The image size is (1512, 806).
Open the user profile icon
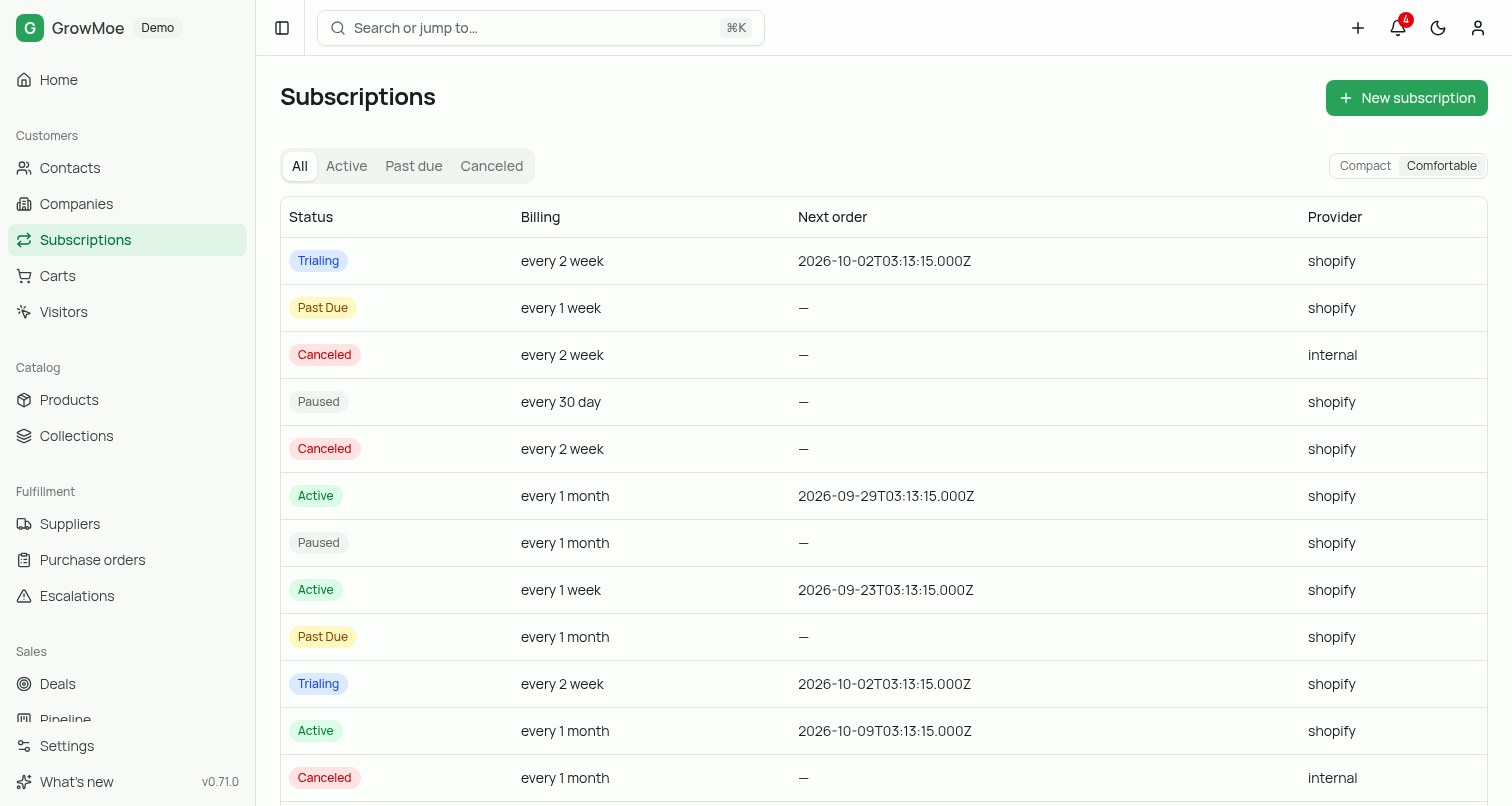[x=1478, y=28]
